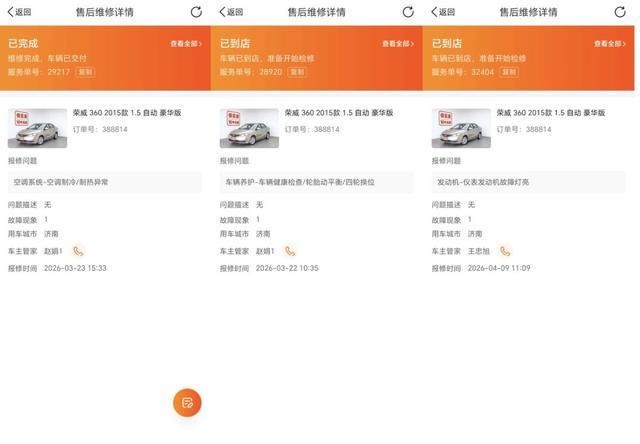Viewport: 640px width, 444px height.
Task: Copy service number 32404
Action: click(509, 73)
